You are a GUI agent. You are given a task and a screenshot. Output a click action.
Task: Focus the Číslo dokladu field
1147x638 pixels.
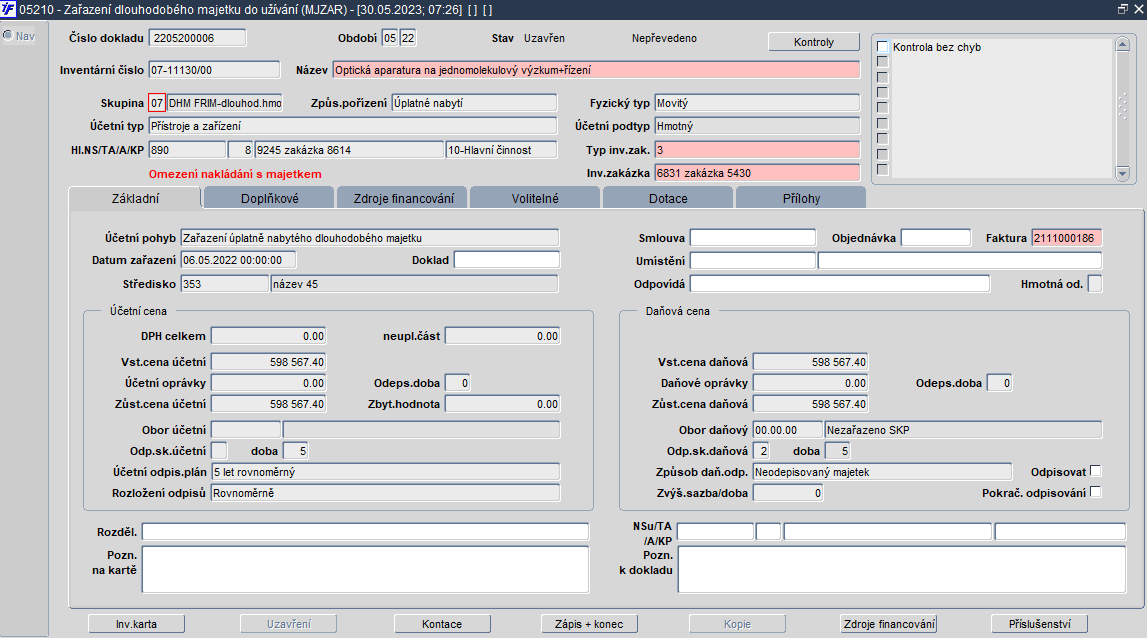198,38
